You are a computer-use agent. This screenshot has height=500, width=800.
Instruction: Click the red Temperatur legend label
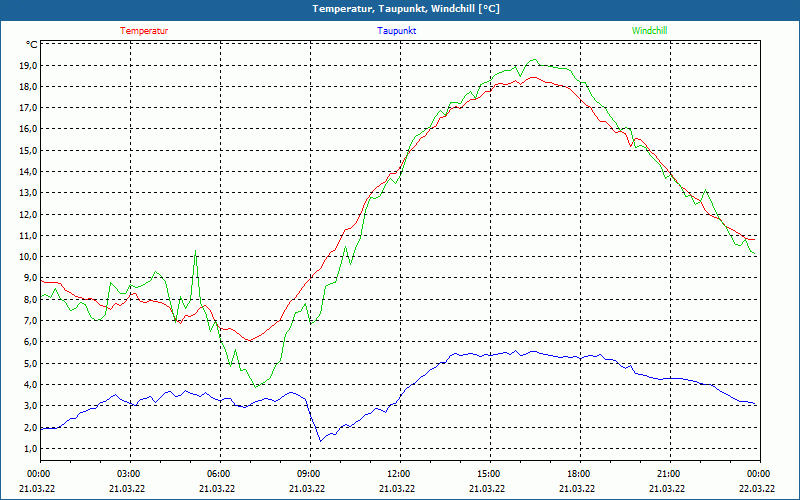coord(144,31)
